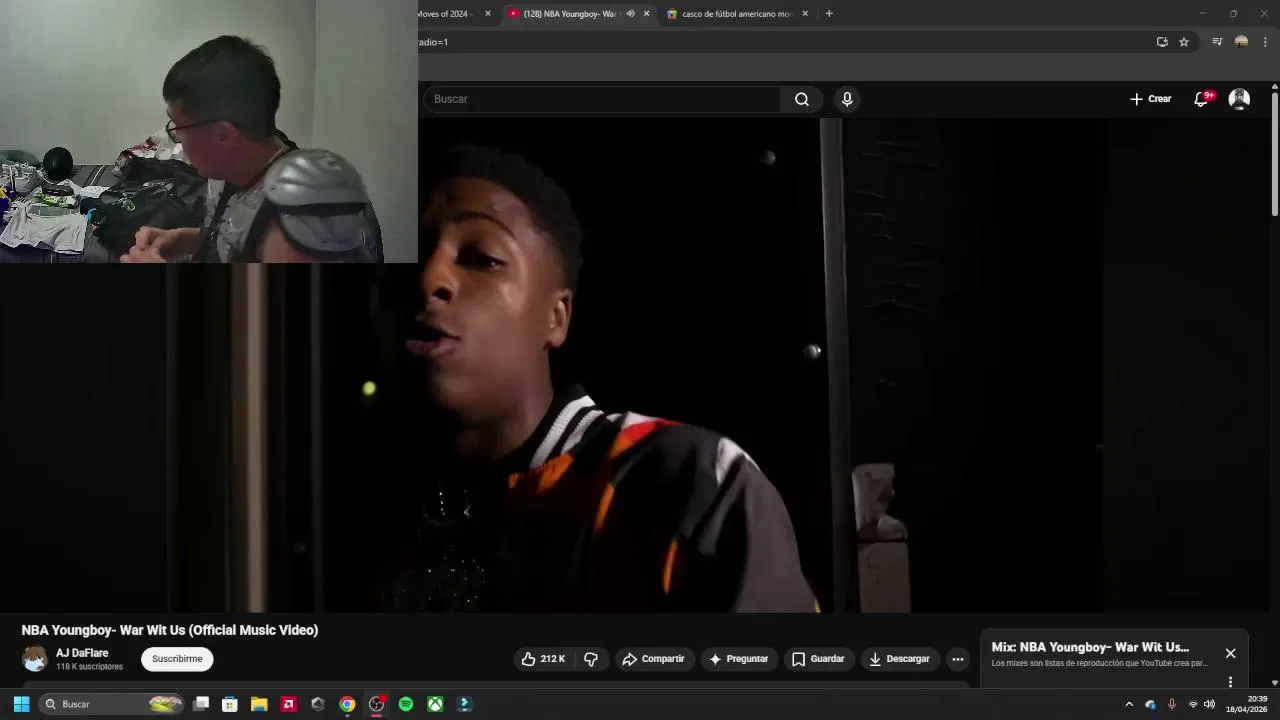Open the gray hexagonal taskbar app
Viewport: 1280px width, 720px height.
pos(318,704)
